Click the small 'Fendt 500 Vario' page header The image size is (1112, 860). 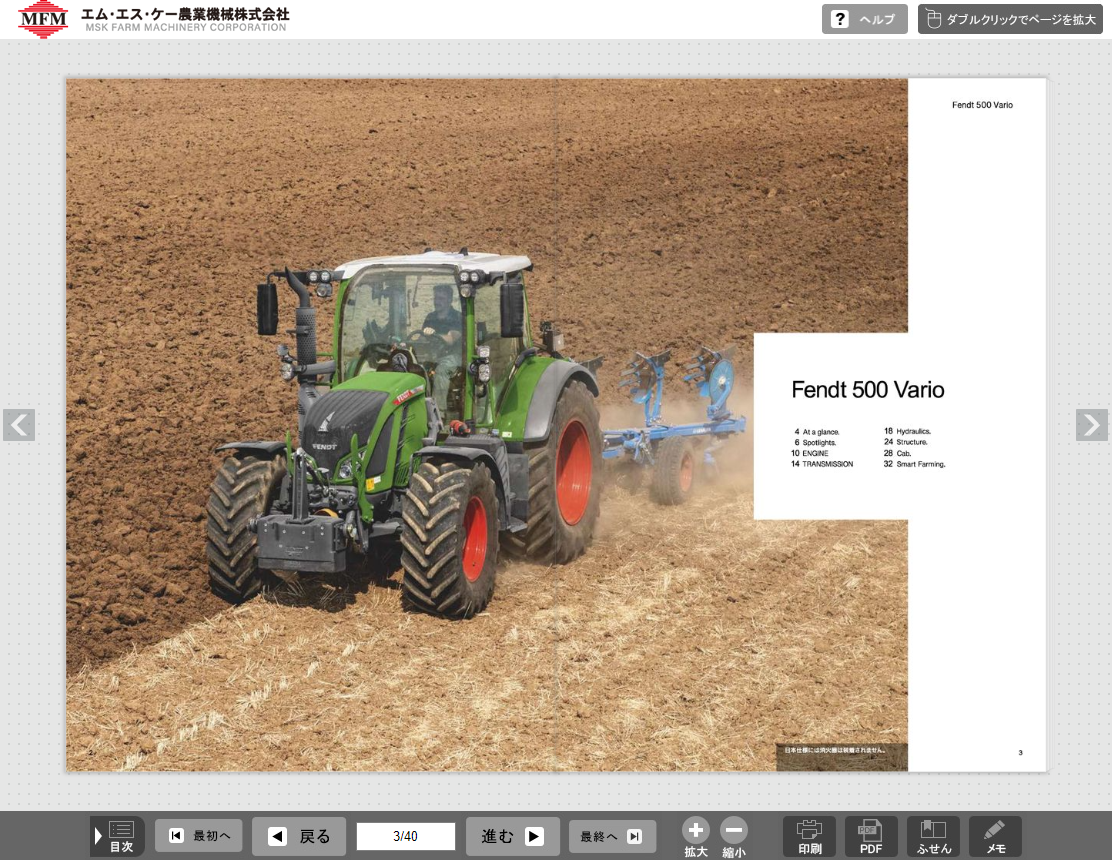pos(982,105)
